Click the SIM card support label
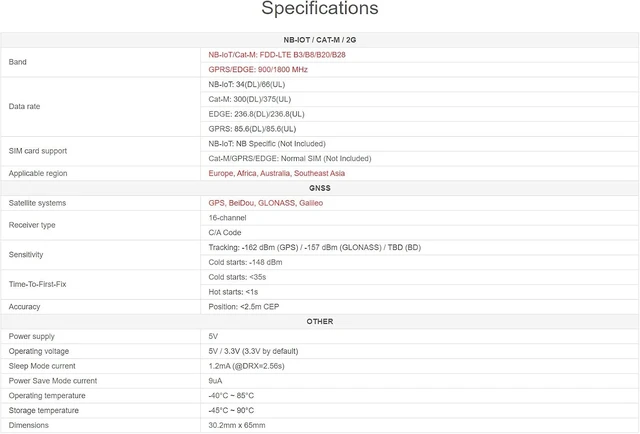640x434 pixels. pos(38,151)
